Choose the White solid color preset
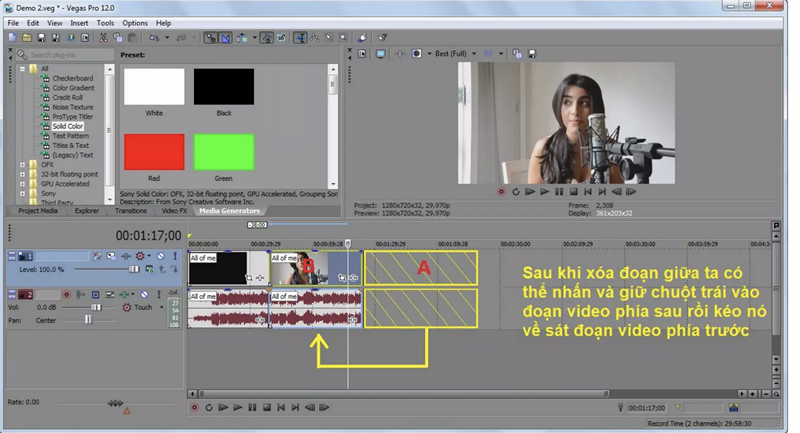 click(x=154, y=87)
